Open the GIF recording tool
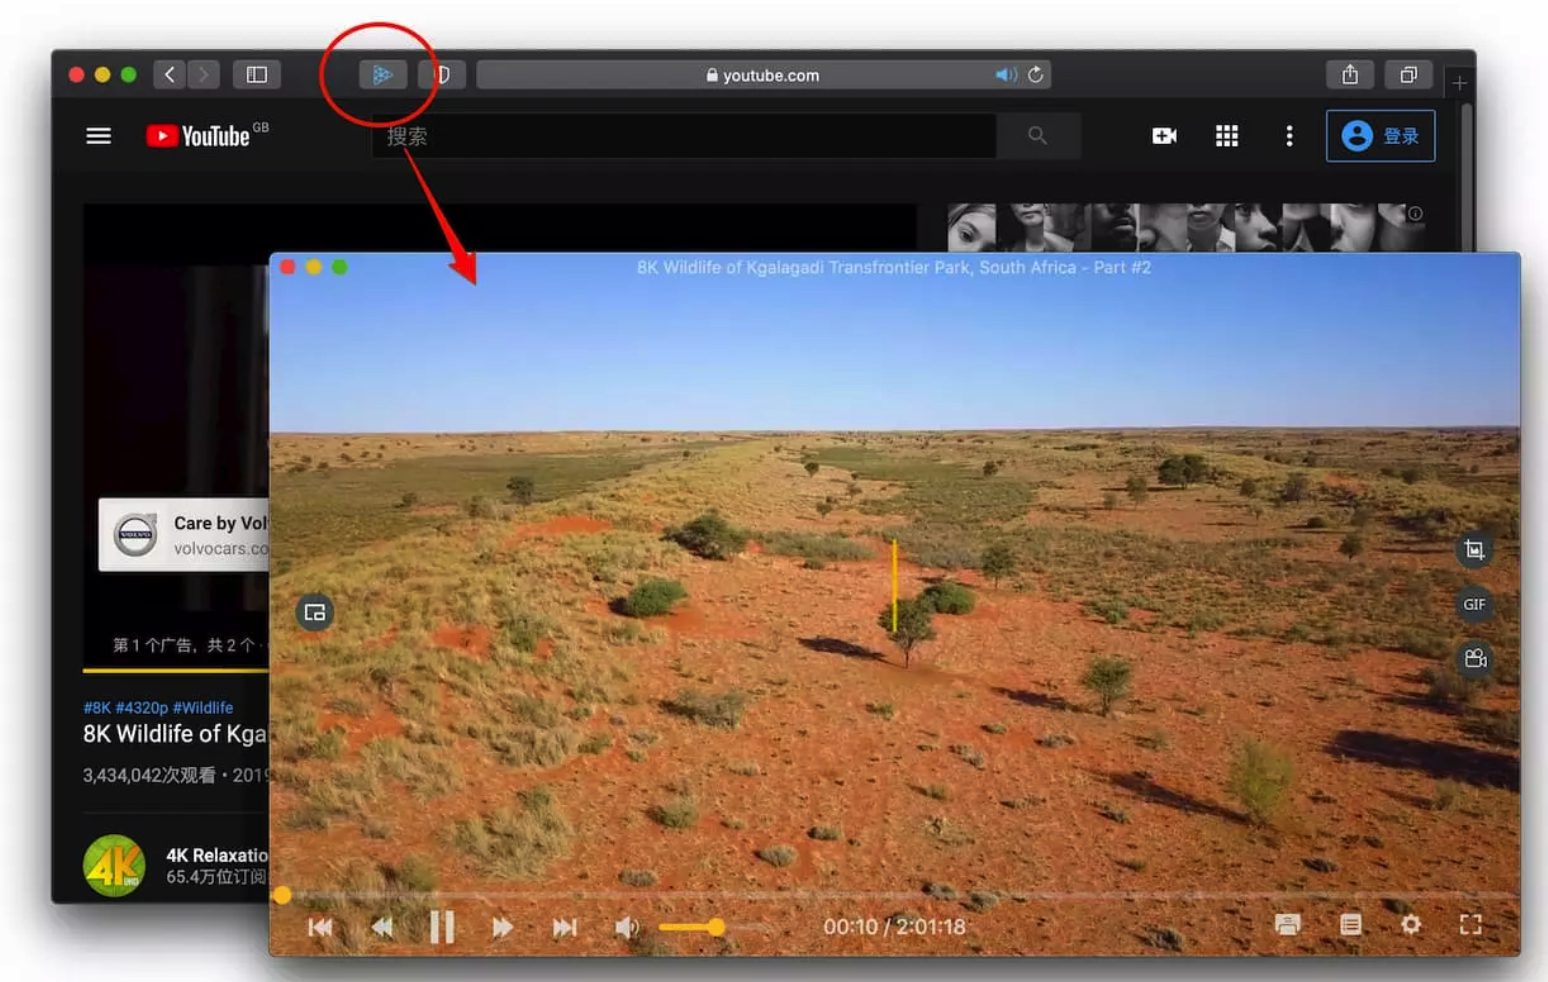The width and height of the screenshot is (1548, 982). tap(1473, 604)
